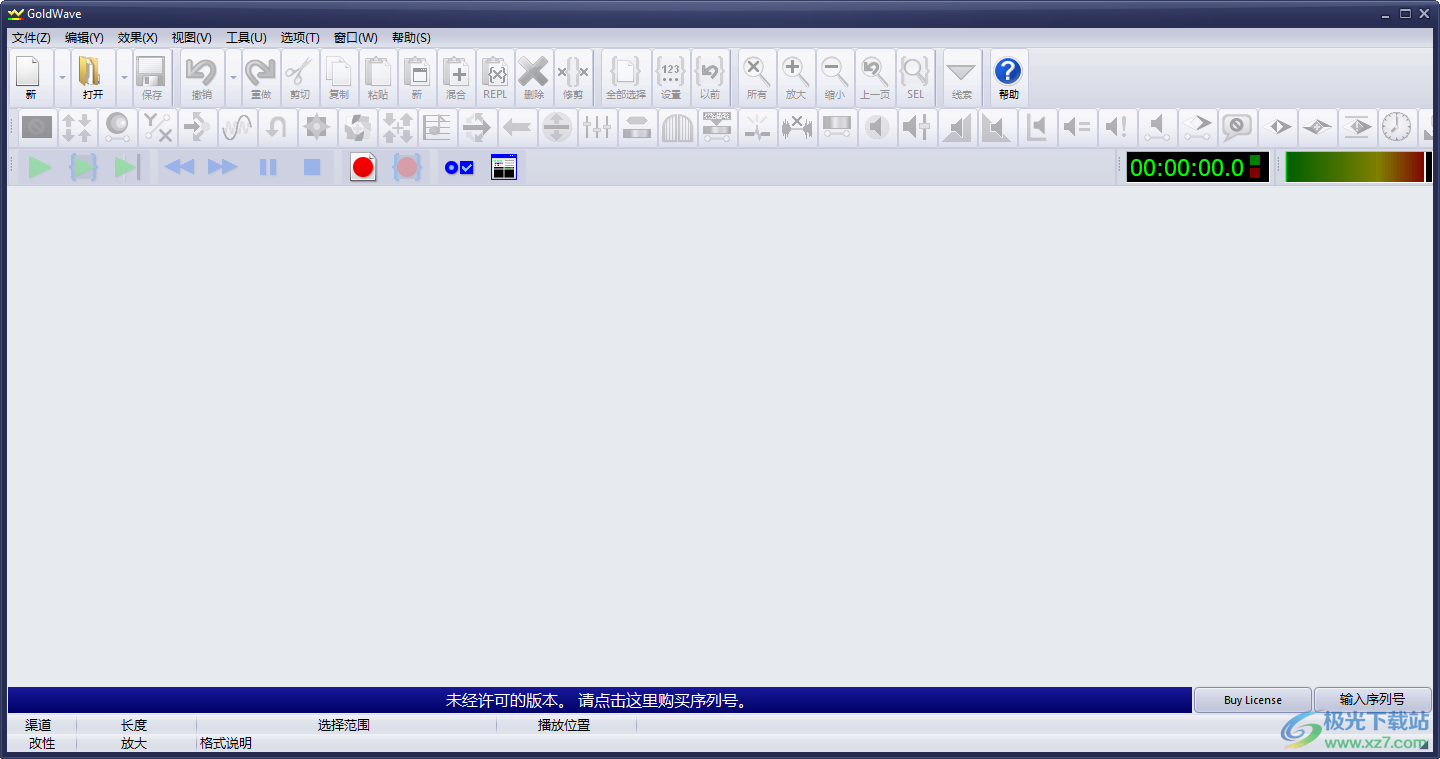Click the mute speaker effect icon
1440x759 pixels.
click(877, 128)
